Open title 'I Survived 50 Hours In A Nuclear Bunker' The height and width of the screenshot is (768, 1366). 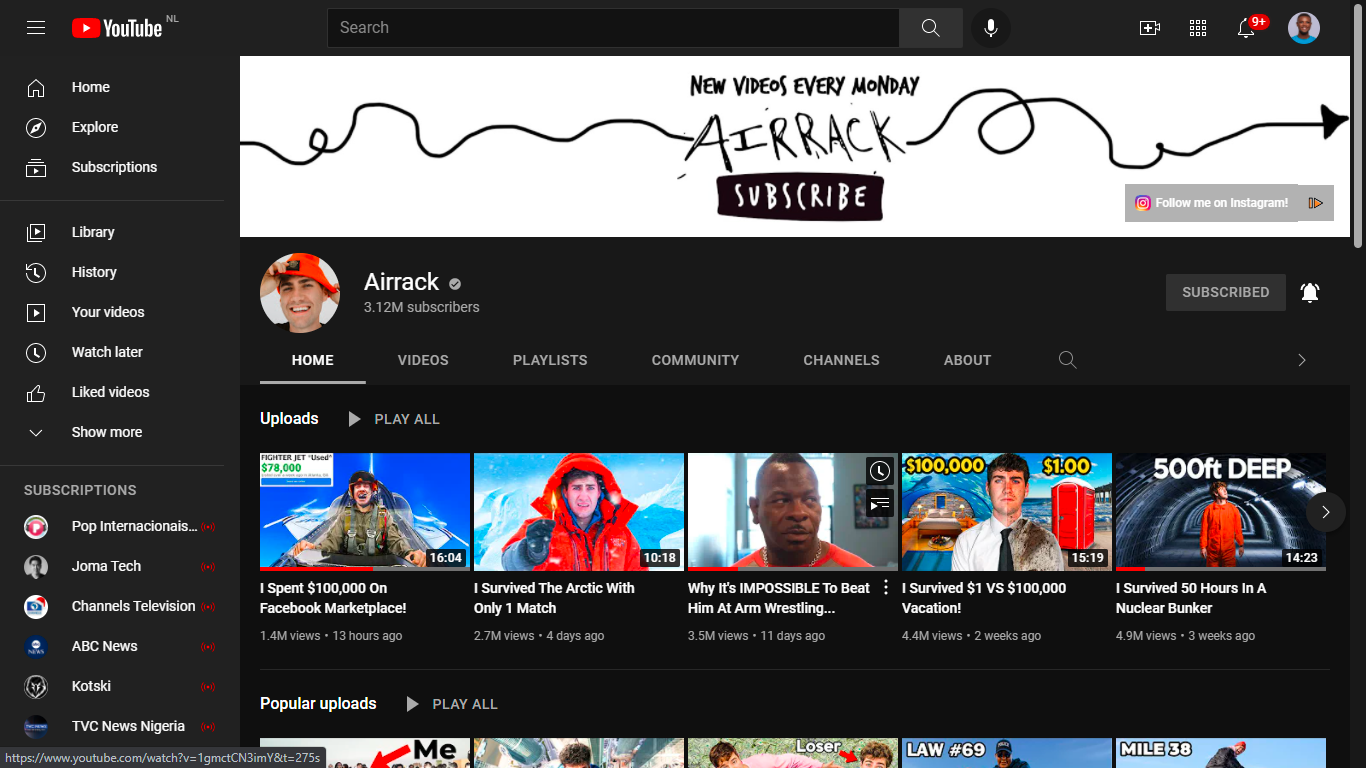(x=1191, y=598)
